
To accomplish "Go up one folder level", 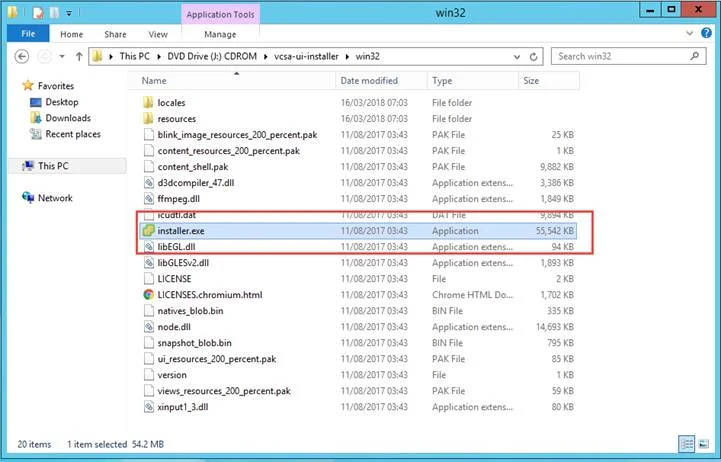I will (x=79, y=57).
